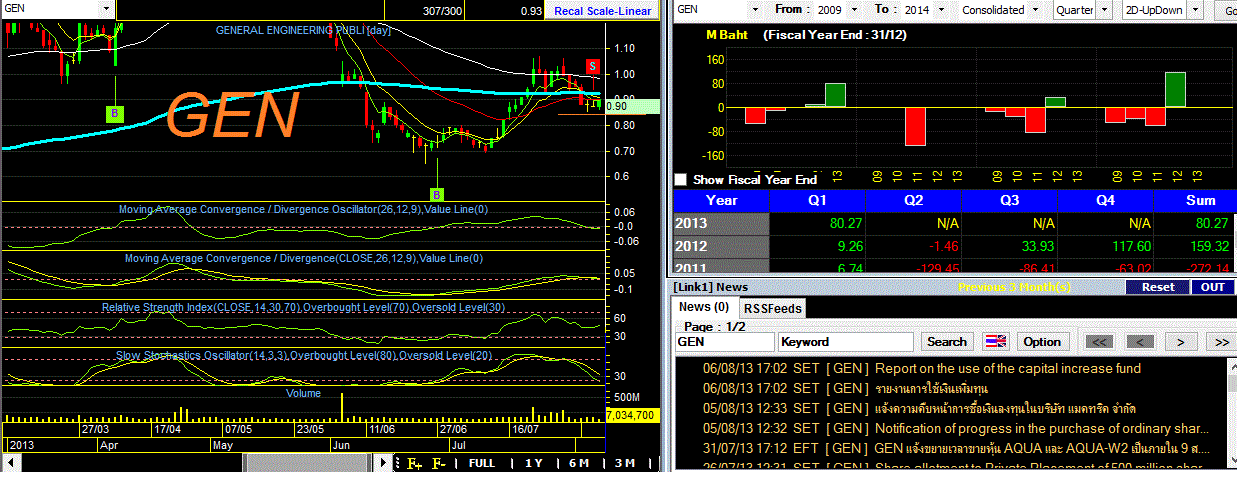
Task: Zoom in chart with F+ icon
Action: (414, 463)
